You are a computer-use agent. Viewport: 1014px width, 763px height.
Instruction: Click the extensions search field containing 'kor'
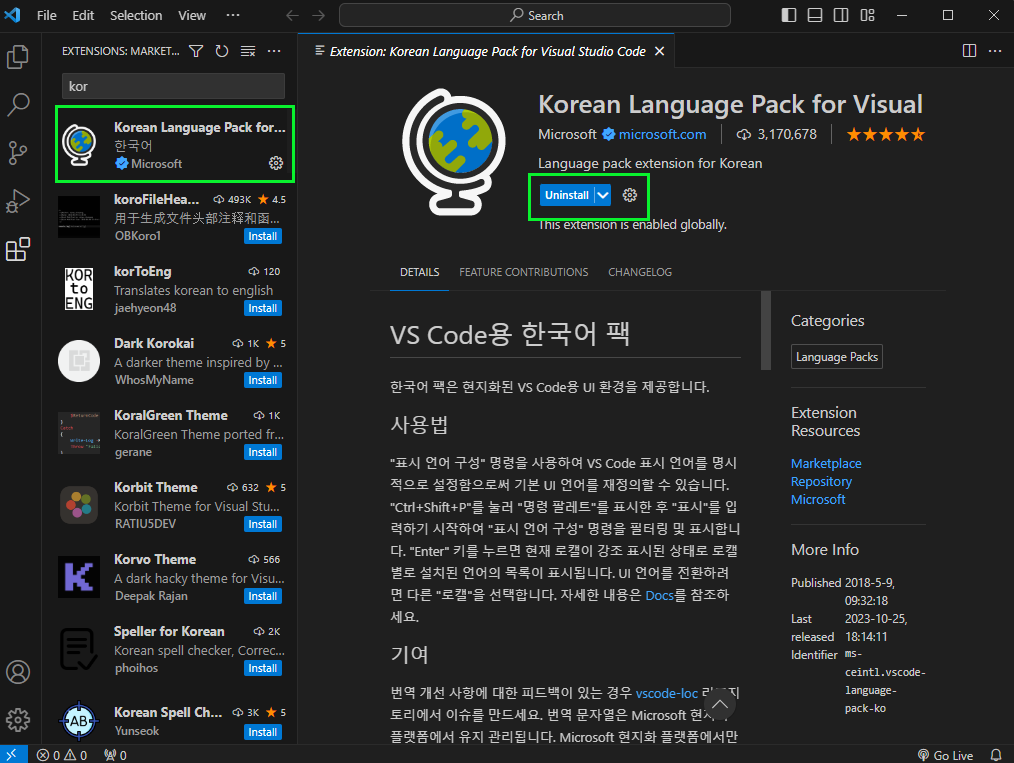pos(173,87)
